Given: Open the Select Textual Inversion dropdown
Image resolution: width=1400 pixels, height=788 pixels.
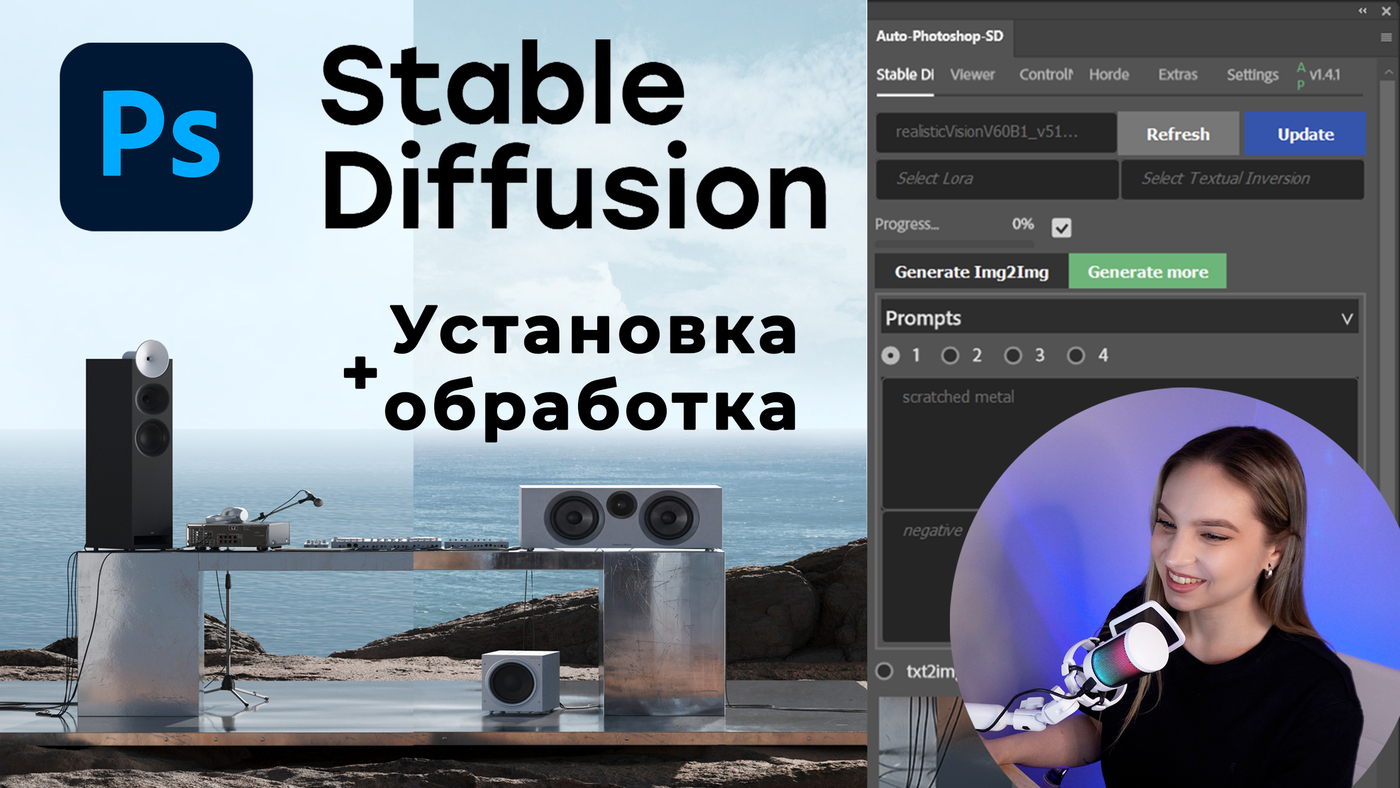Looking at the screenshot, I should tap(1243, 179).
